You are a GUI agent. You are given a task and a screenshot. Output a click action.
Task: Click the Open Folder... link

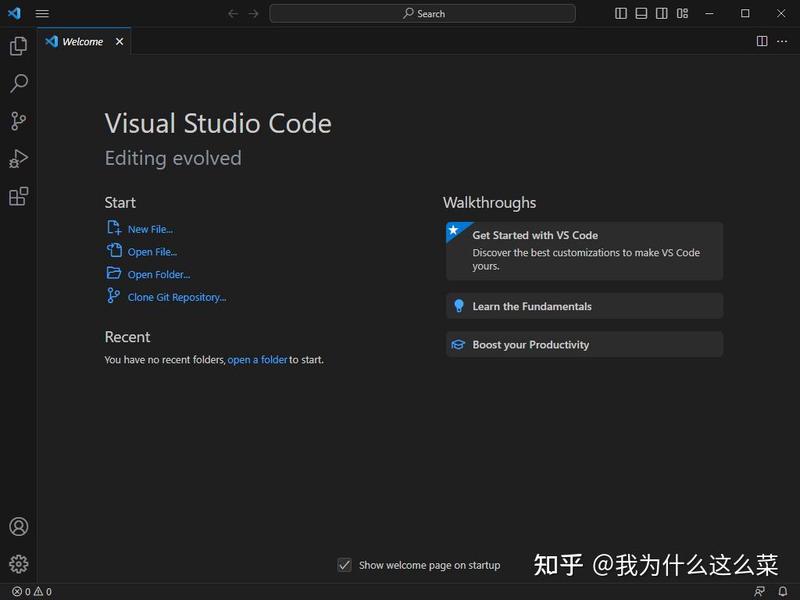click(x=159, y=274)
